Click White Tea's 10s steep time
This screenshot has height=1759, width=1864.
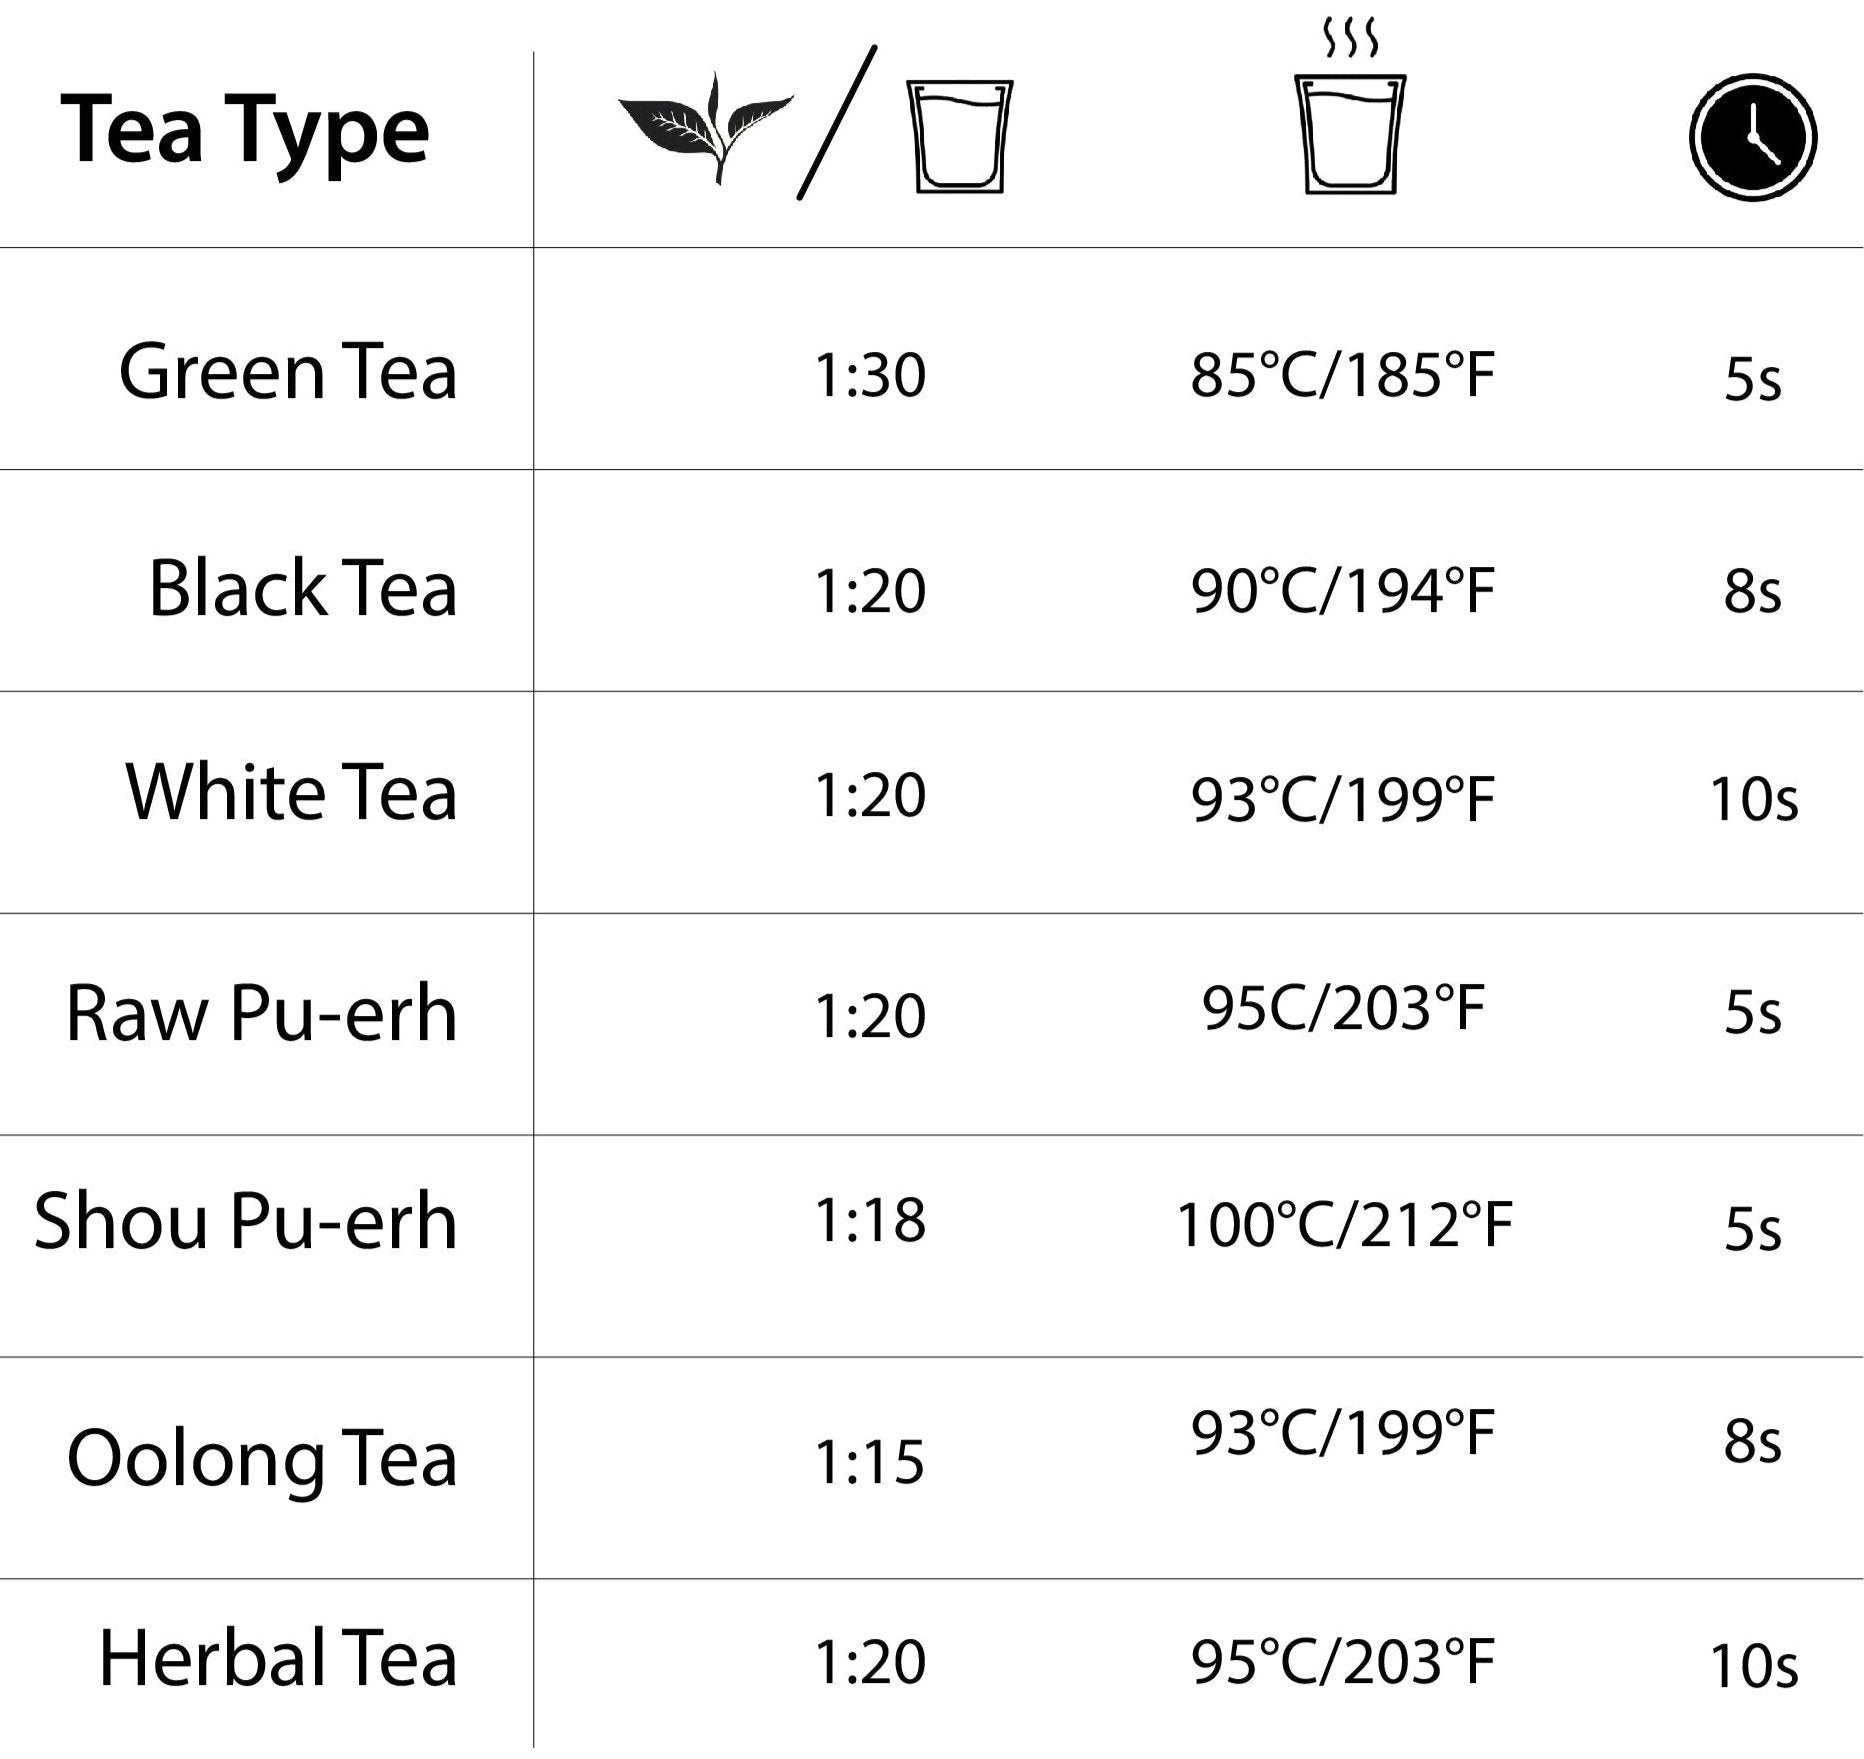point(1753,799)
